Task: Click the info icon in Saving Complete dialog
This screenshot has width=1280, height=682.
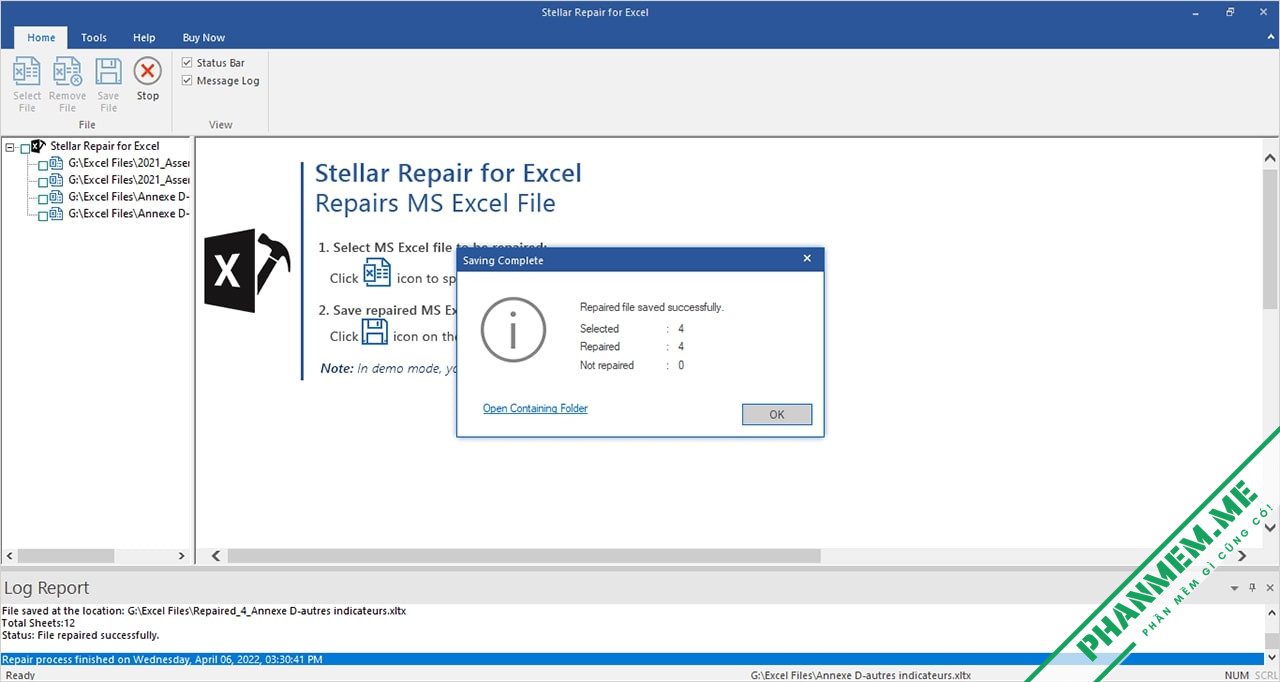Action: (x=513, y=330)
